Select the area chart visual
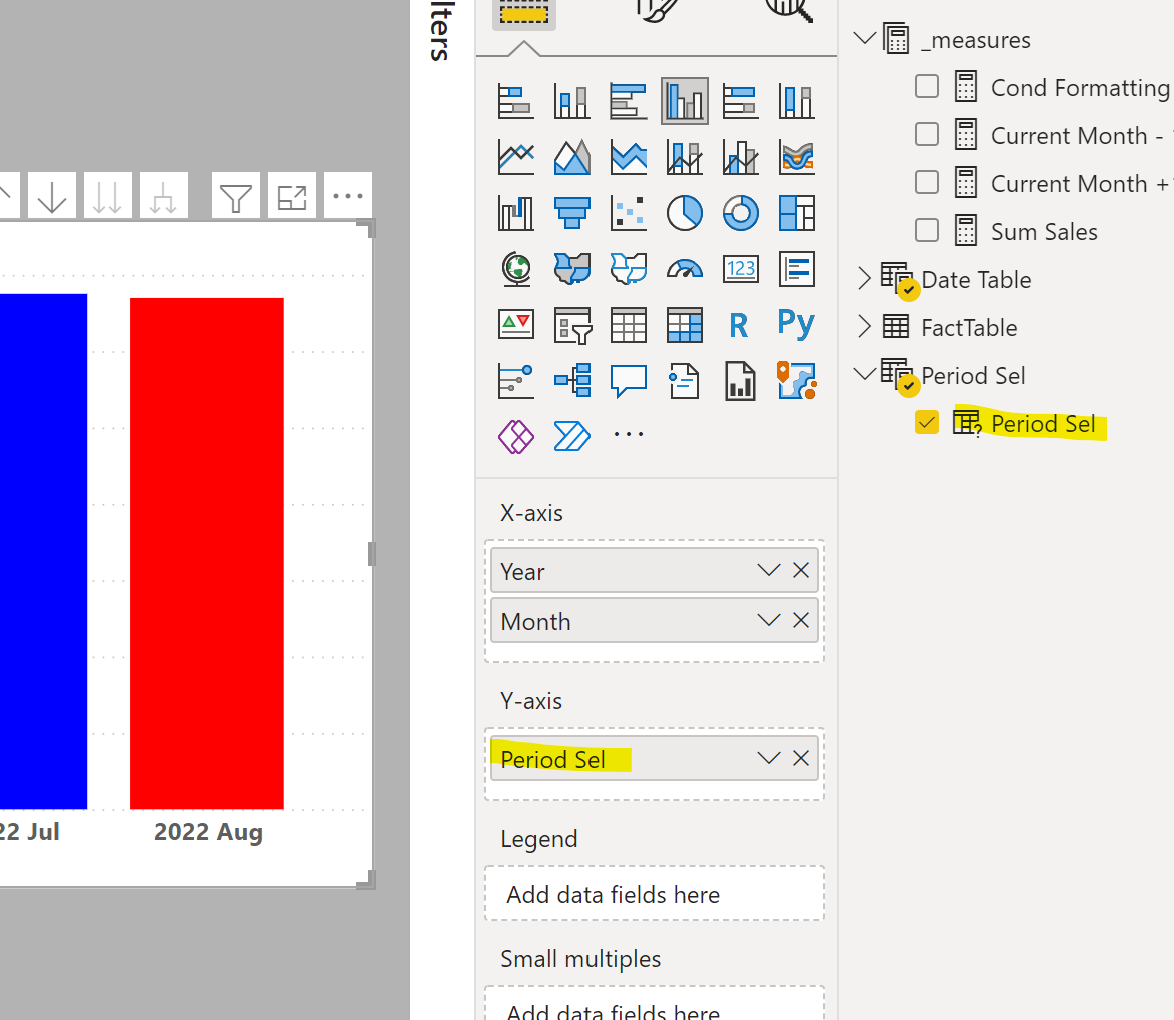Viewport: 1174px width, 1020px height. 572,157
